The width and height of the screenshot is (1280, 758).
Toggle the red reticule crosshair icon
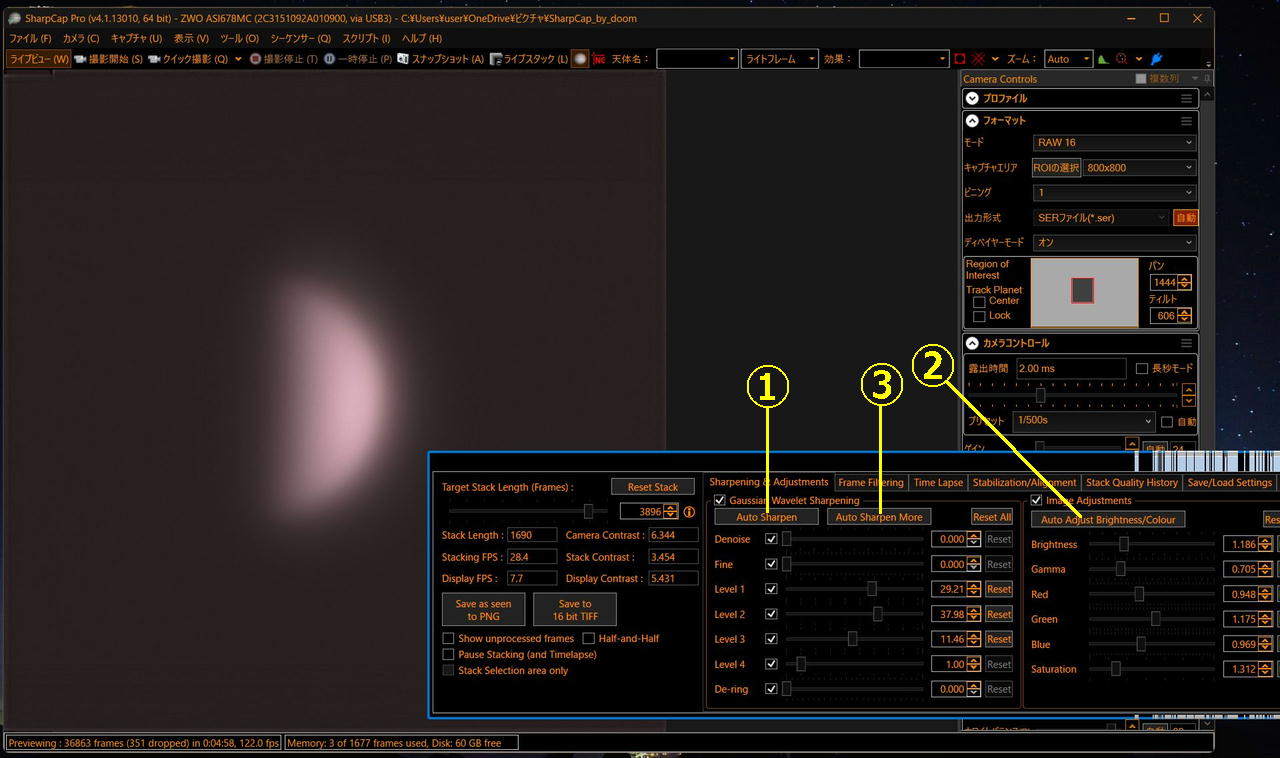click(979, 59)
